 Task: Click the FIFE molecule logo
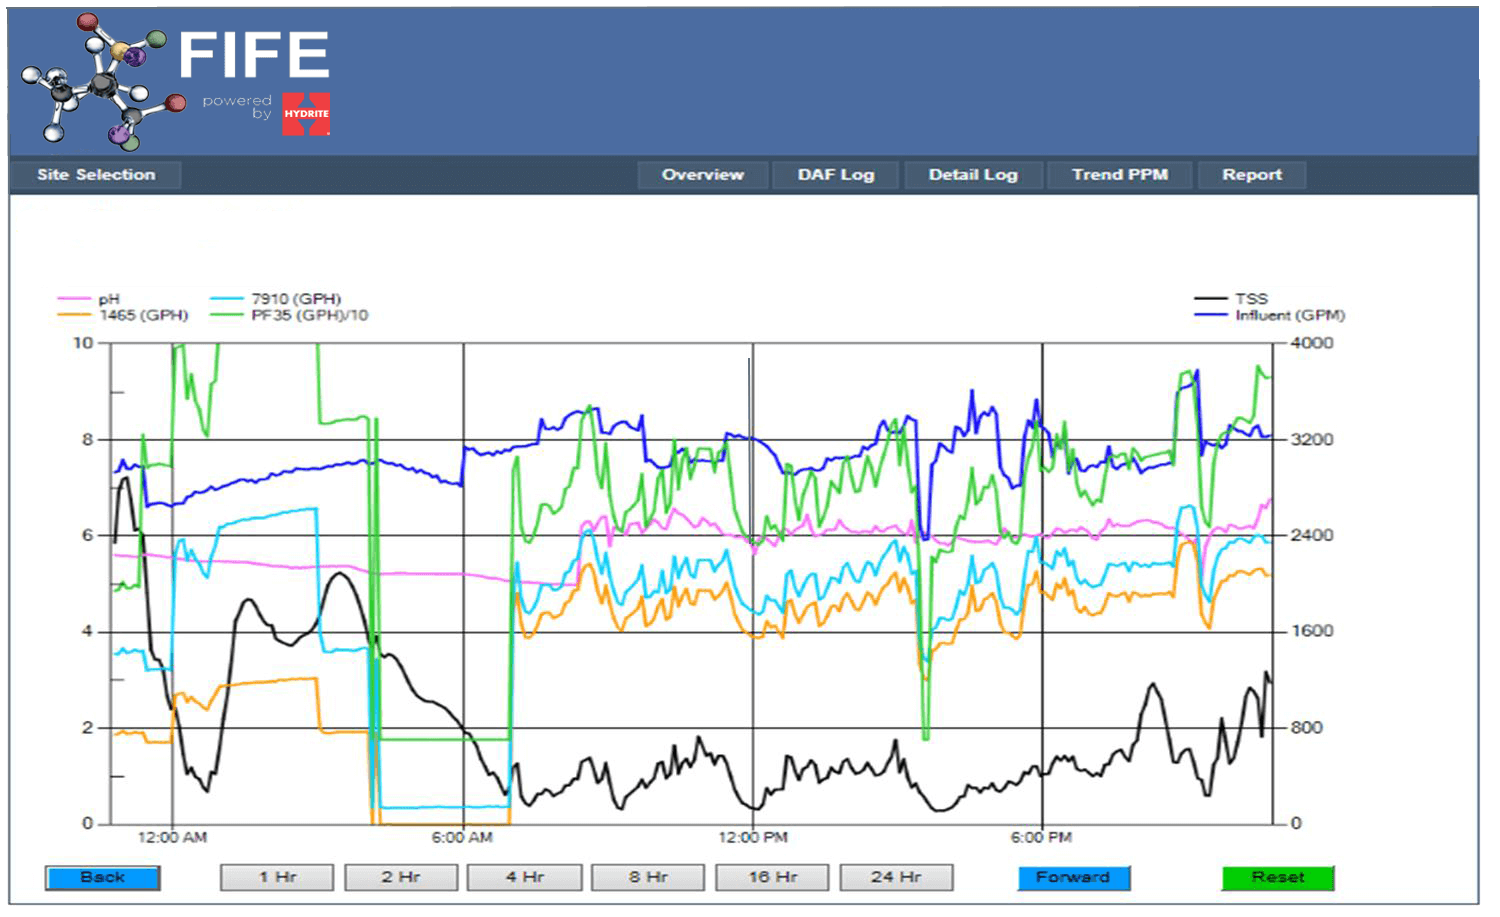tap(104, 82)
